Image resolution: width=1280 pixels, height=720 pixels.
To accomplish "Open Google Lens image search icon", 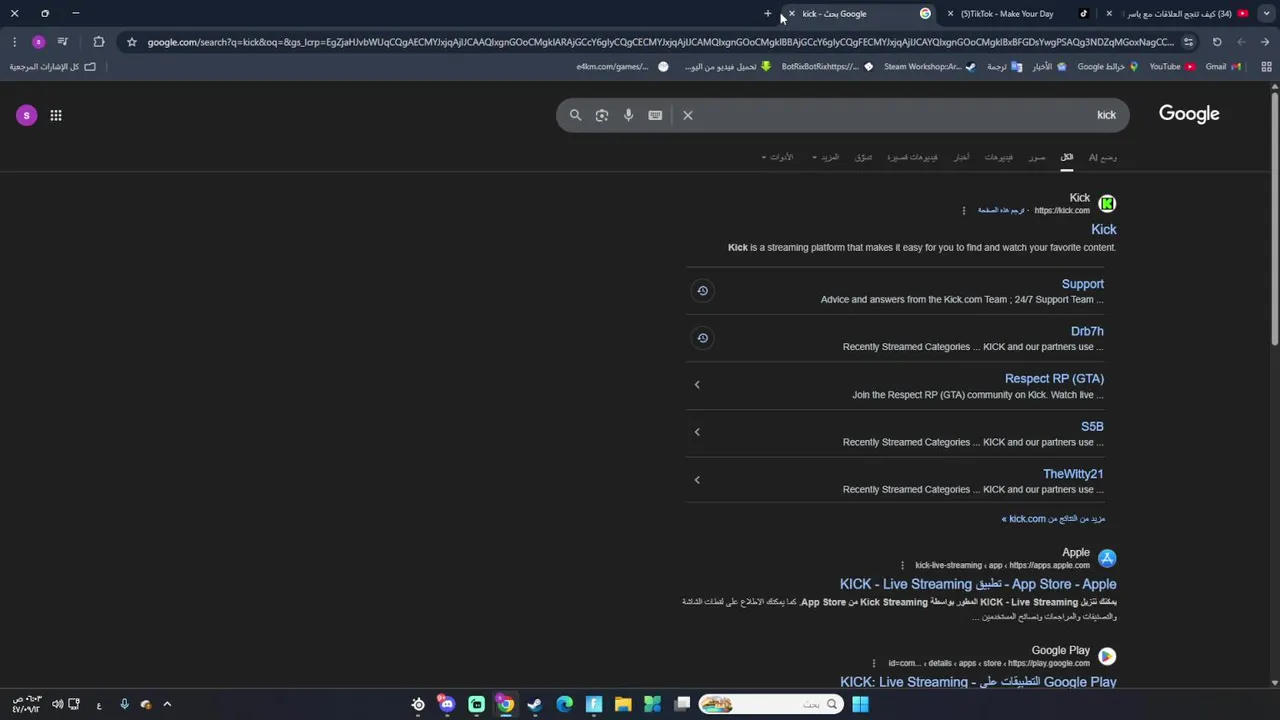I will 602,115.
